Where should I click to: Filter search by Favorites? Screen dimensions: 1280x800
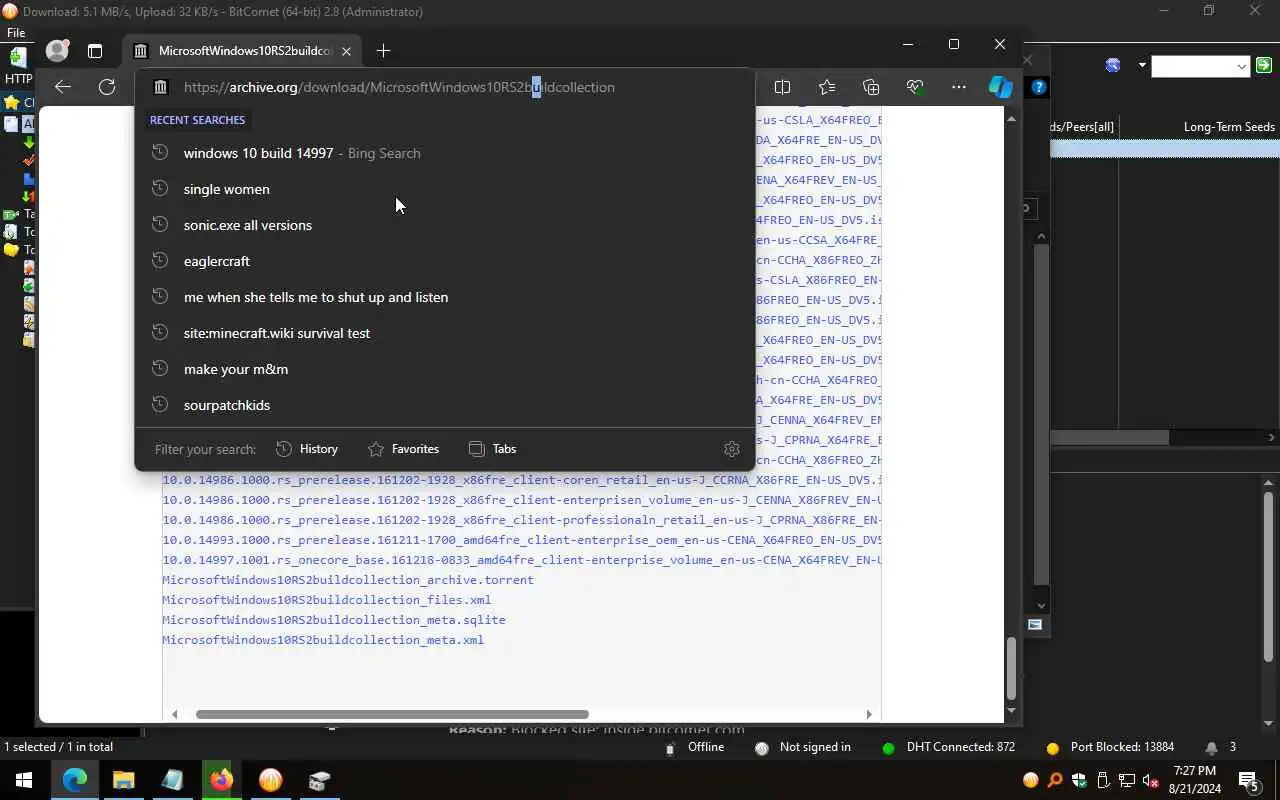click(x=404, y=449)
